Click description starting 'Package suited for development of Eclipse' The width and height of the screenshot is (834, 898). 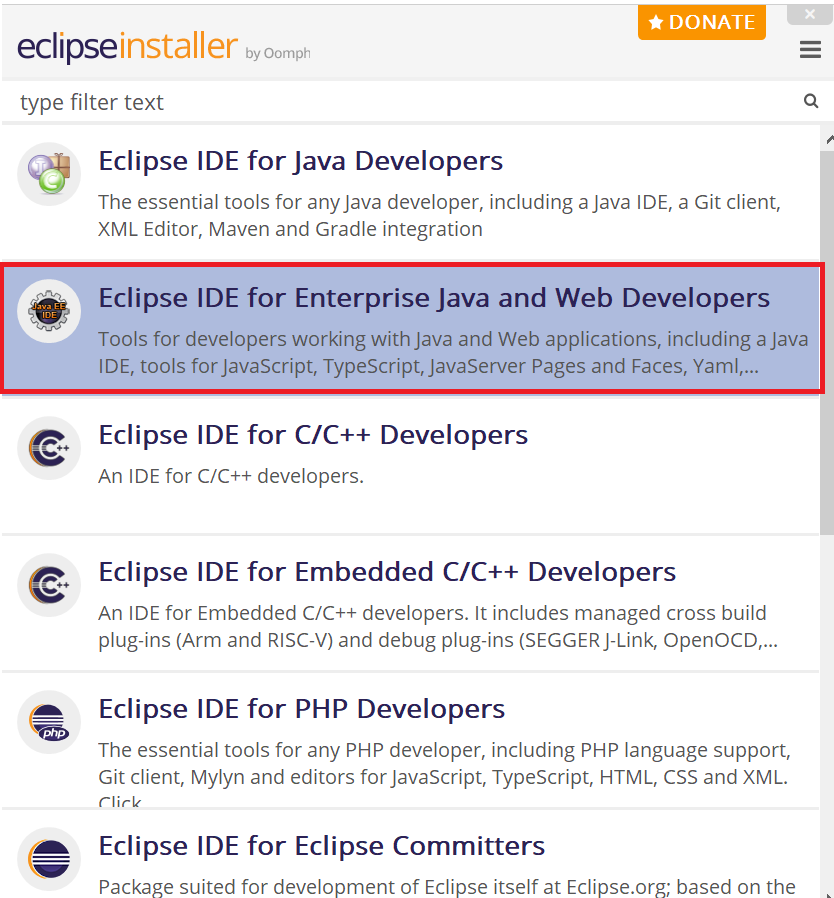point(447,887)
